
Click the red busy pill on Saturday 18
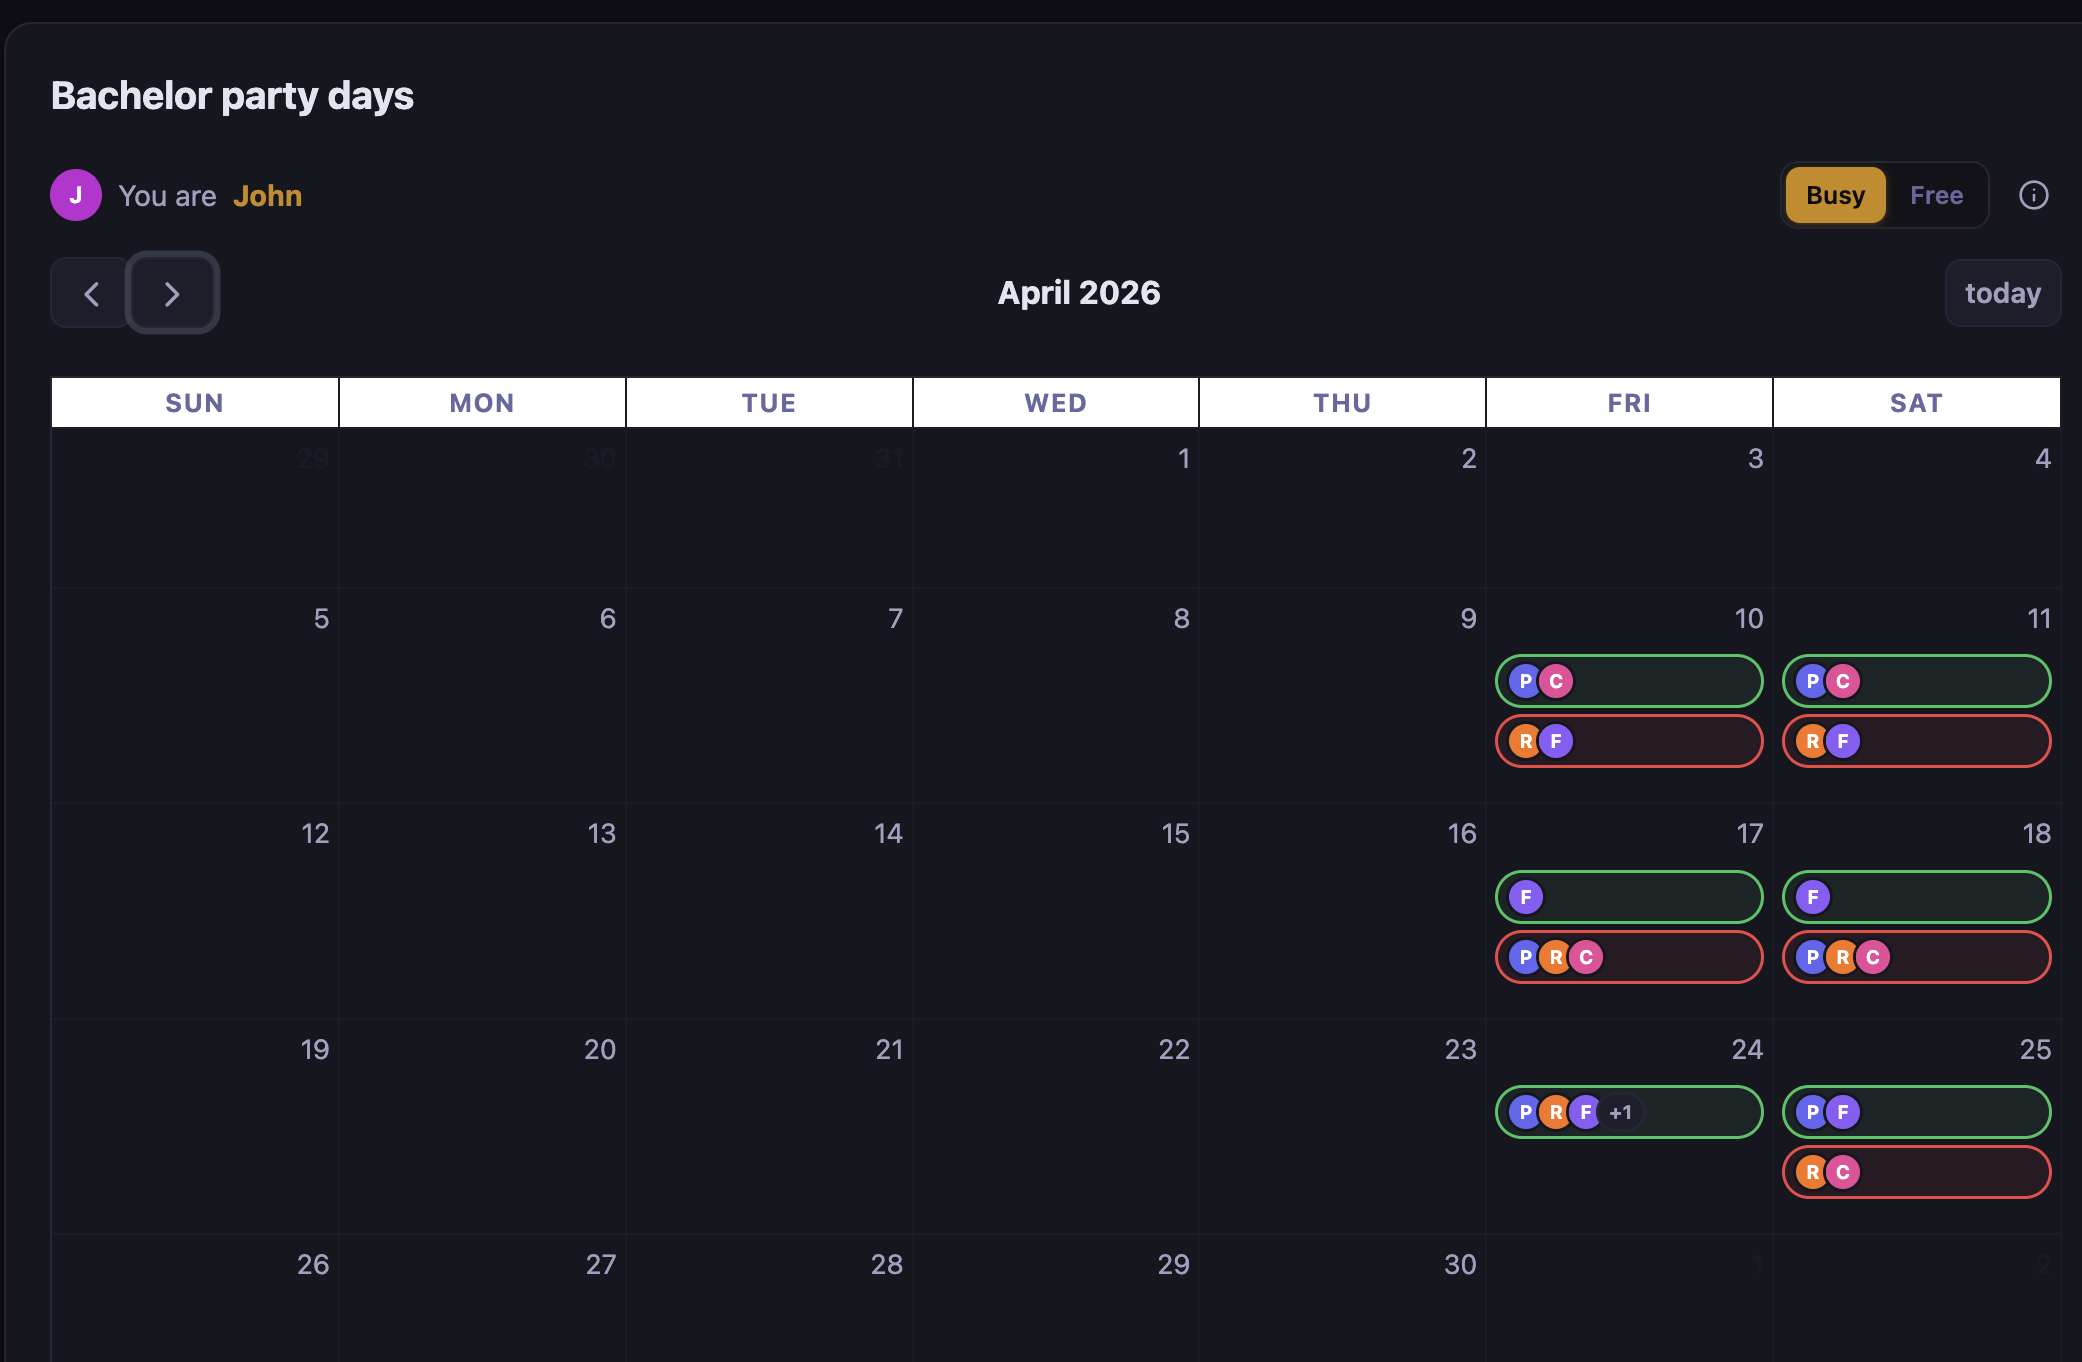(1916, 957)
